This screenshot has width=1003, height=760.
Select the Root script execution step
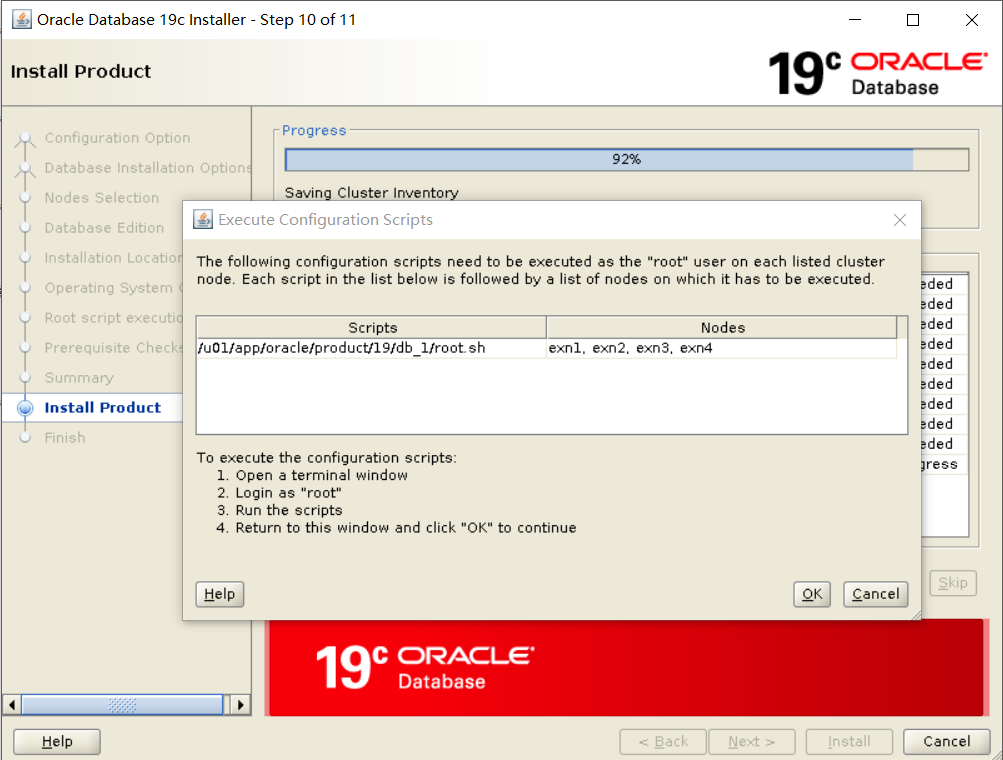tap(113, 318)
